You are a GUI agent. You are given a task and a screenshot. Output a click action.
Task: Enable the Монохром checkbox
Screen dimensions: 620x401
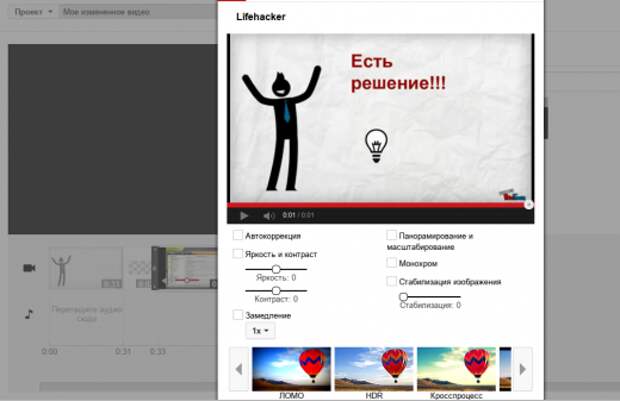point(391,263)
